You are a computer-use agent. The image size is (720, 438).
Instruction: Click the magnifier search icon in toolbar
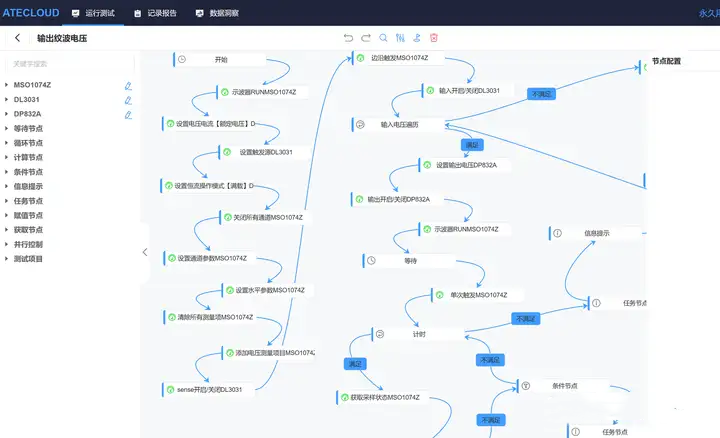click(383, 38)
